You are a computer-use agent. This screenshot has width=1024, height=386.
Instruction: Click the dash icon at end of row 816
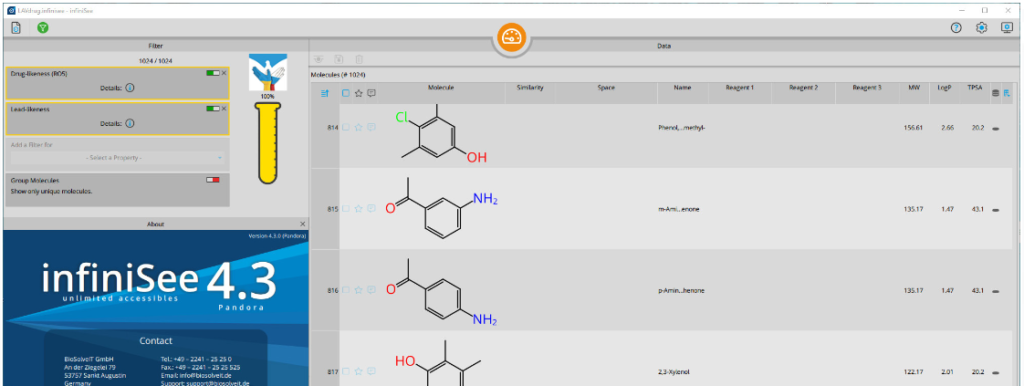pos(996,291)
